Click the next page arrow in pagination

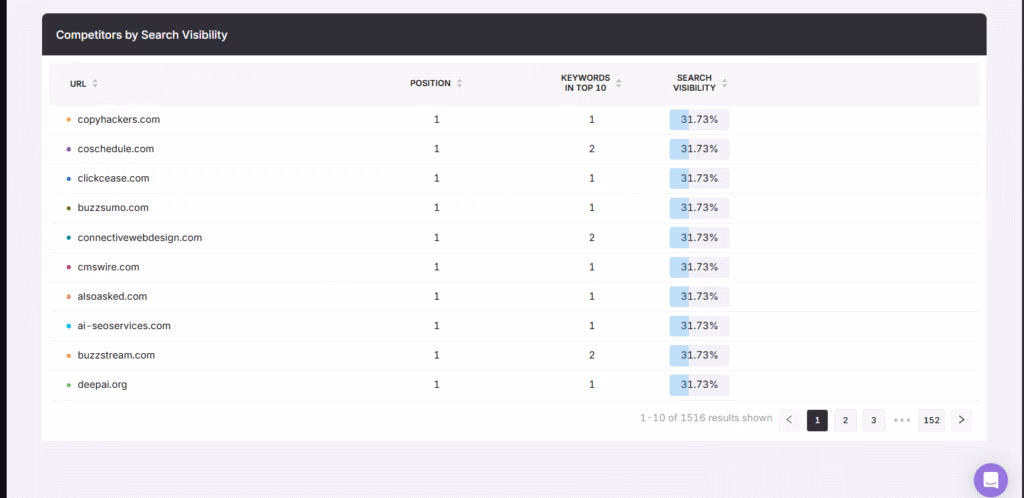[x=960, y=420]
